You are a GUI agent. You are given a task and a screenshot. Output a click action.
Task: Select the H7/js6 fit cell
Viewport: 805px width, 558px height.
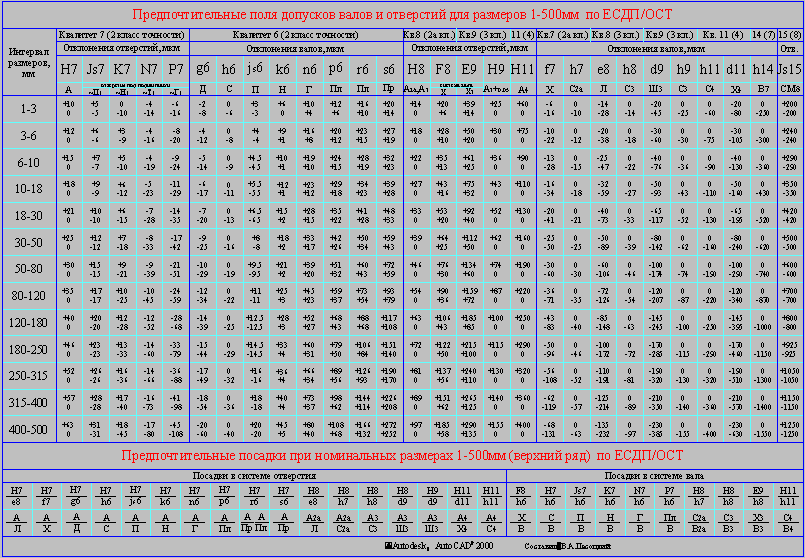tap(136, 495)
